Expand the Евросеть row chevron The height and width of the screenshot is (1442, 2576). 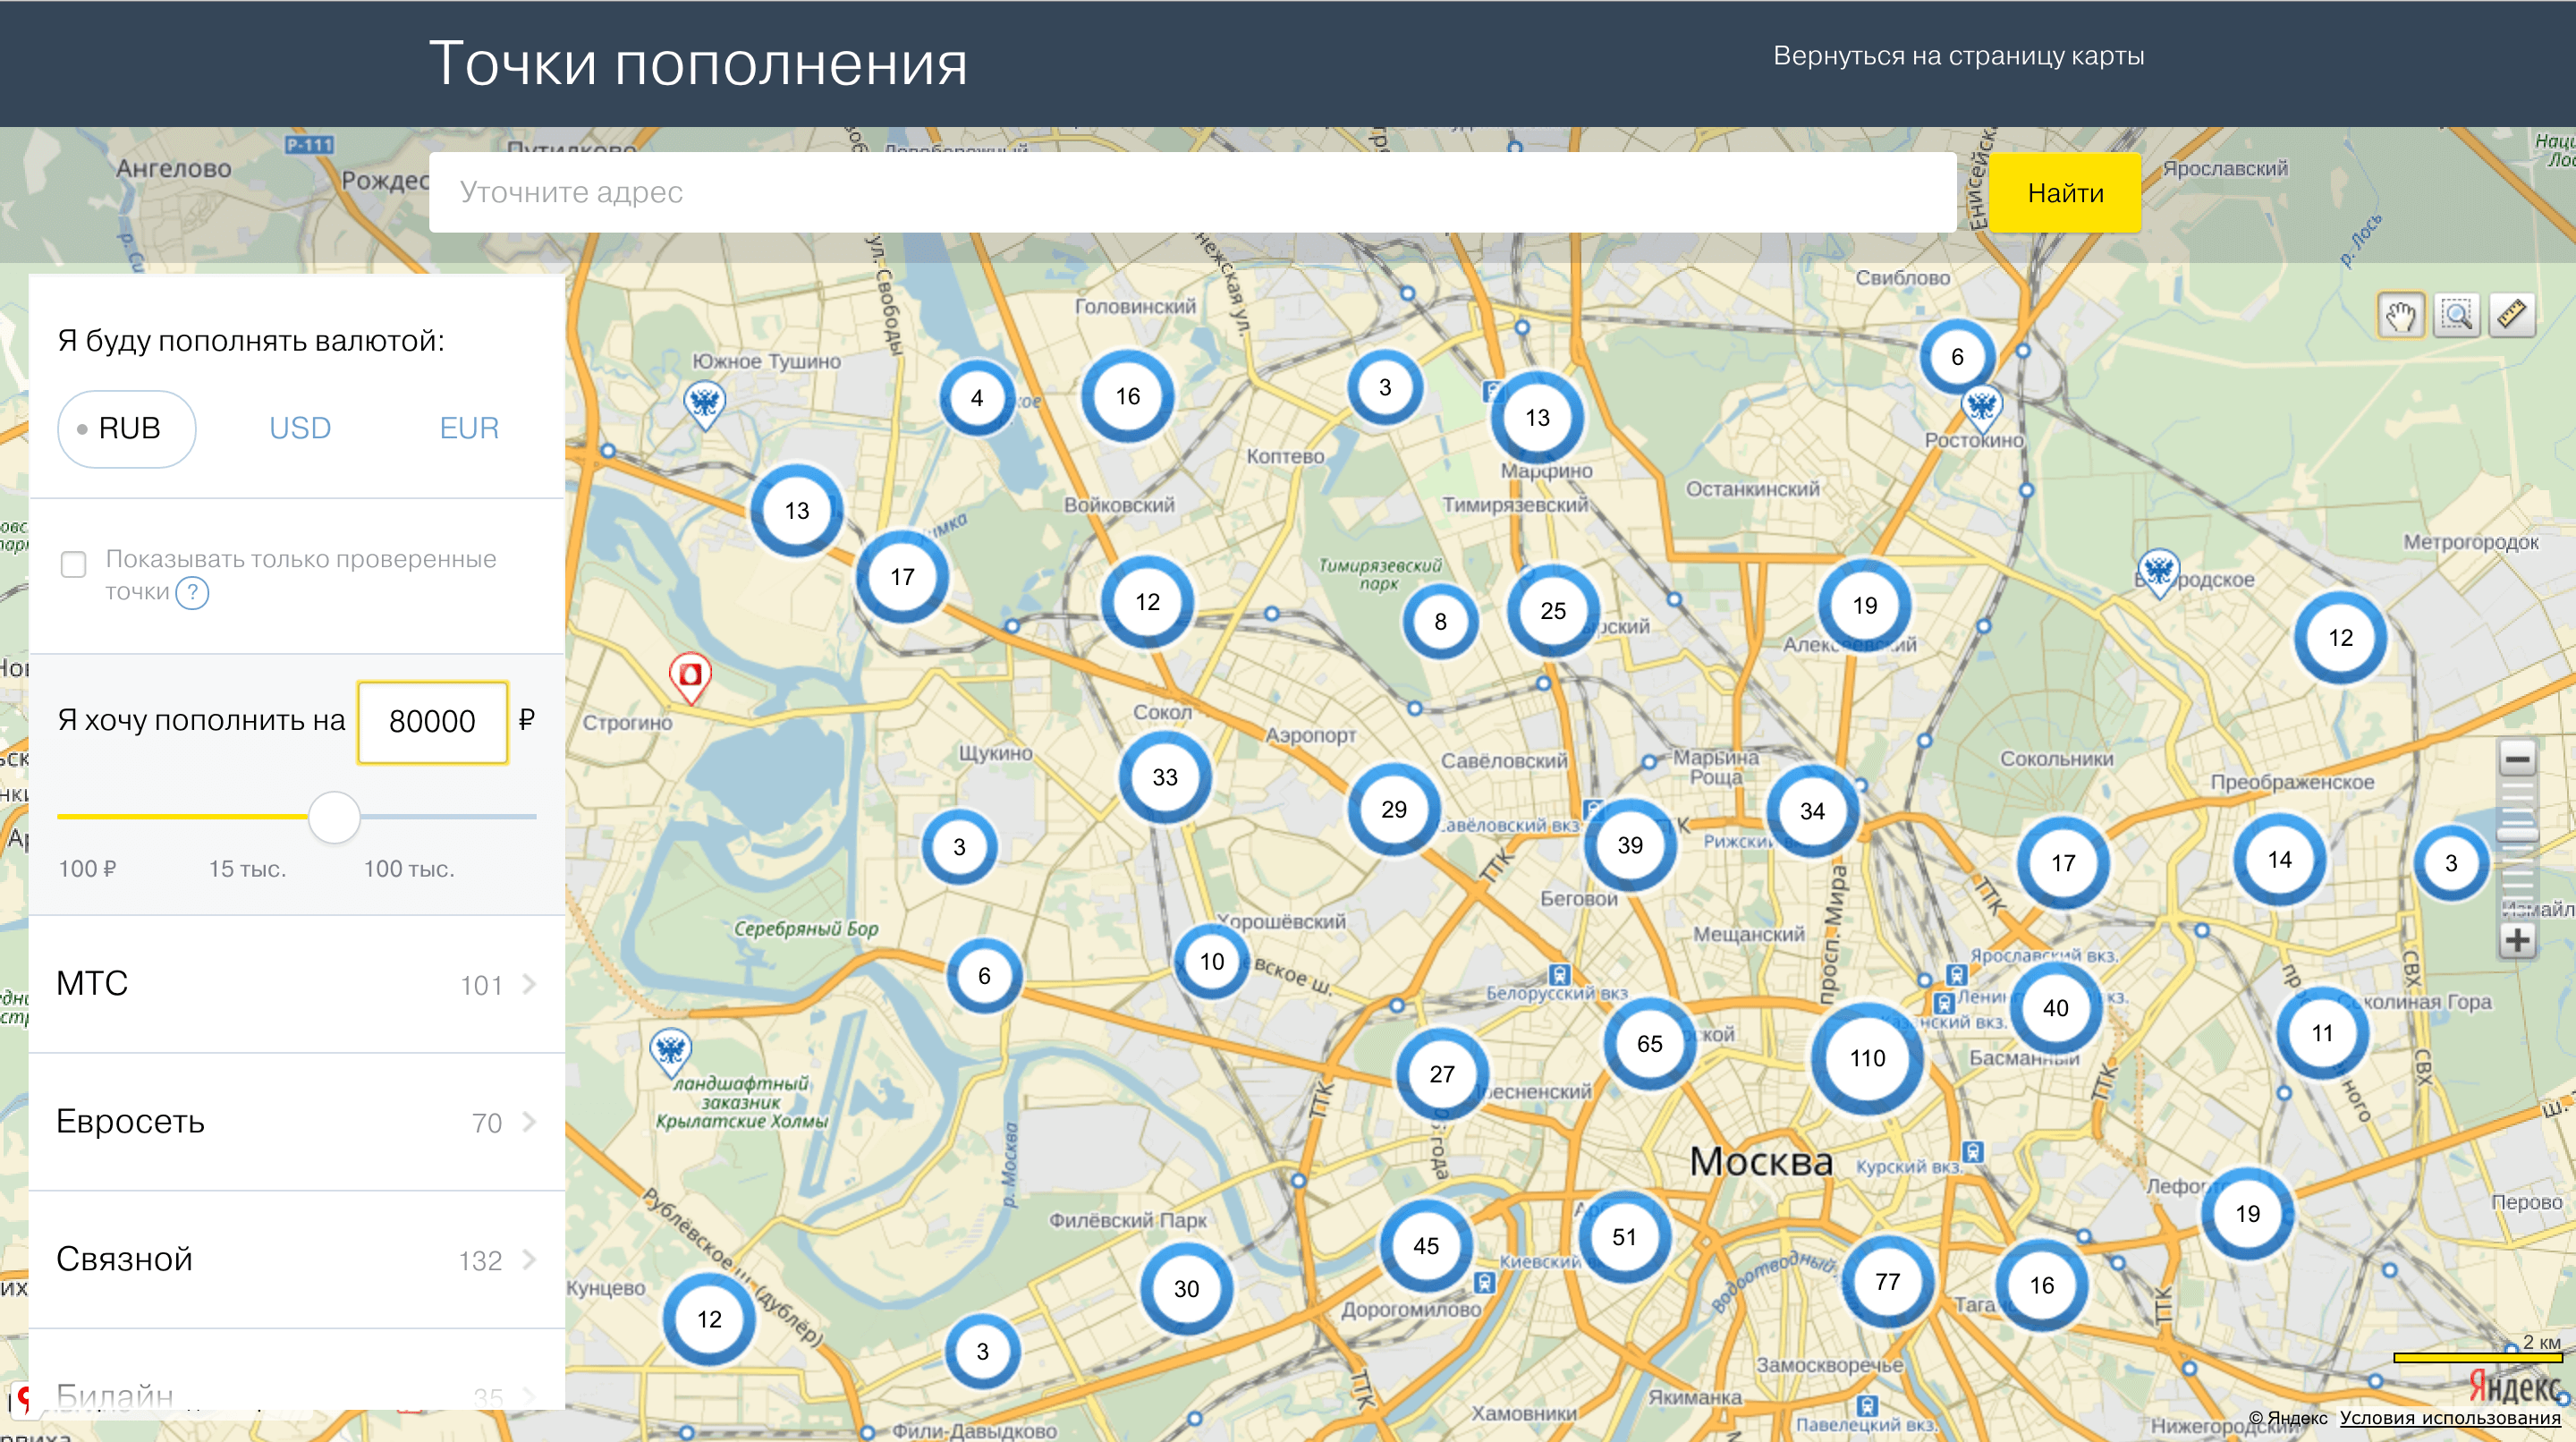529,1122
